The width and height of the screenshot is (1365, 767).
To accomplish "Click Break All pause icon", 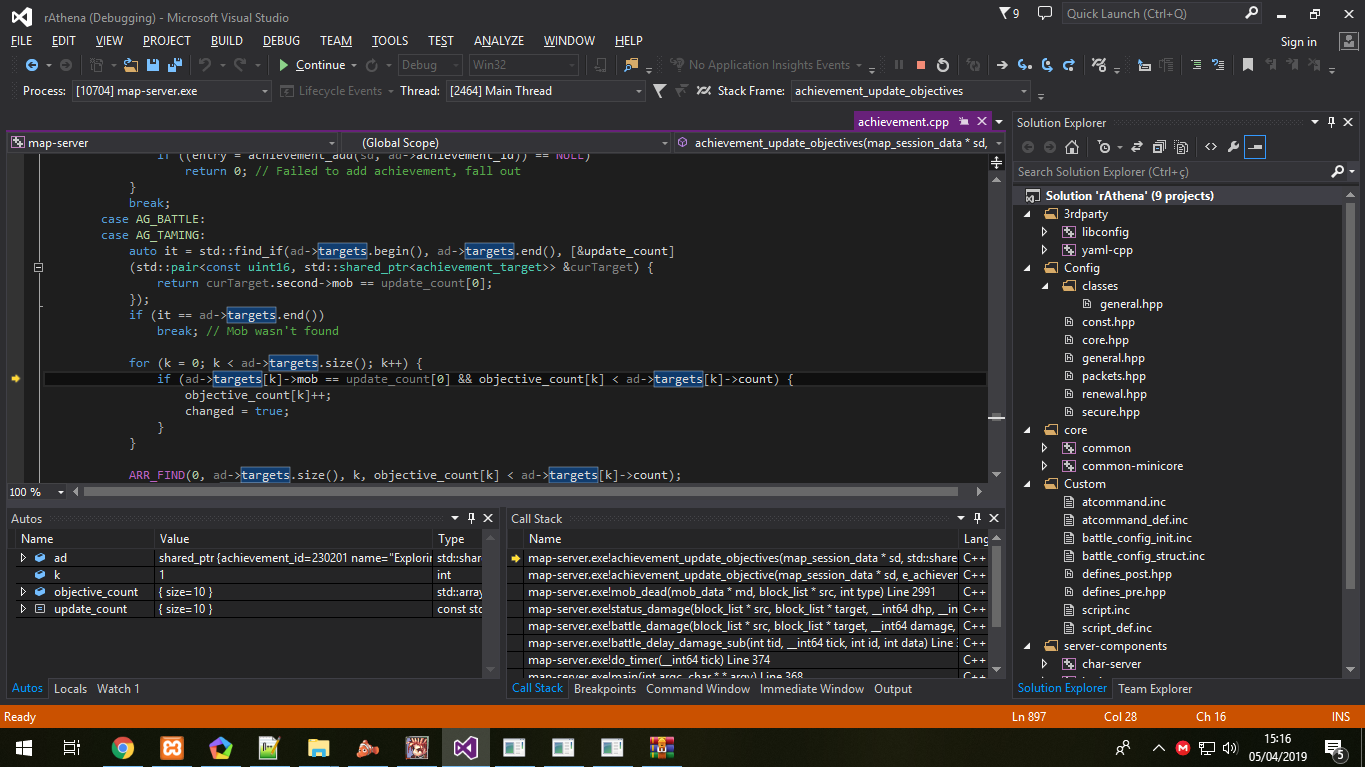I will (x=898, y=64).
